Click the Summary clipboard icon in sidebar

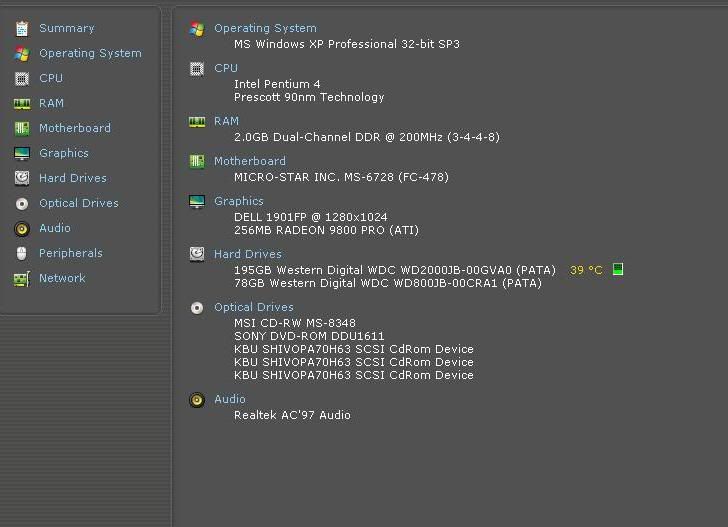click(x=21, y=28)
